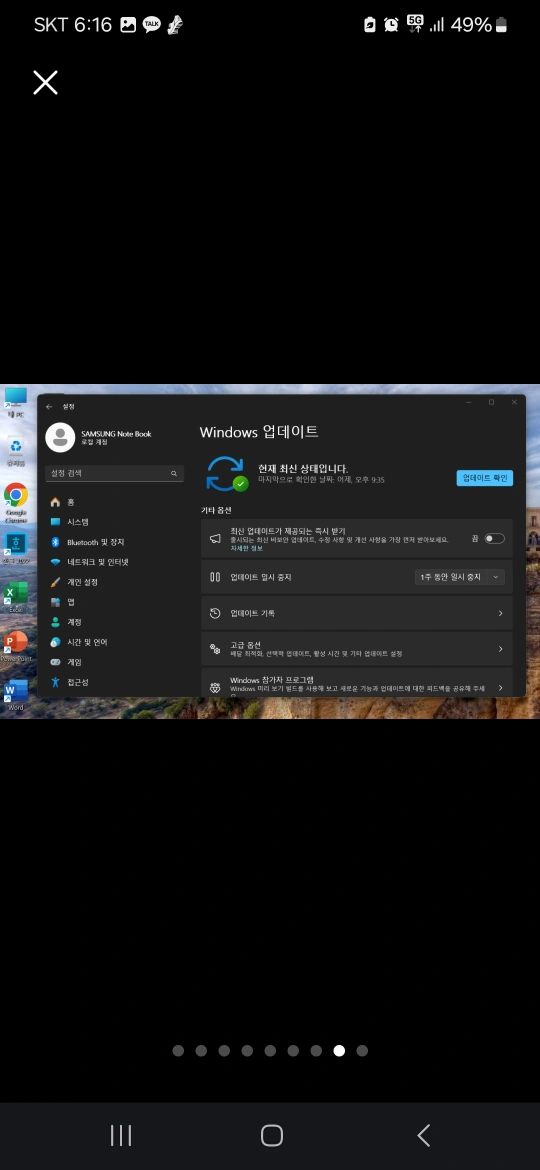Open the 자세한 정보 link

point(246,548)
